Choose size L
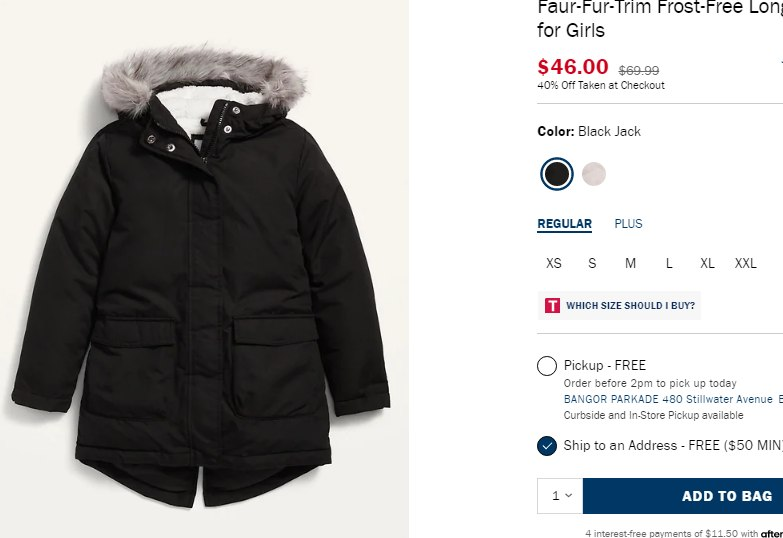Viewport: 783px width, 538px height. click(x=669, y=264)
